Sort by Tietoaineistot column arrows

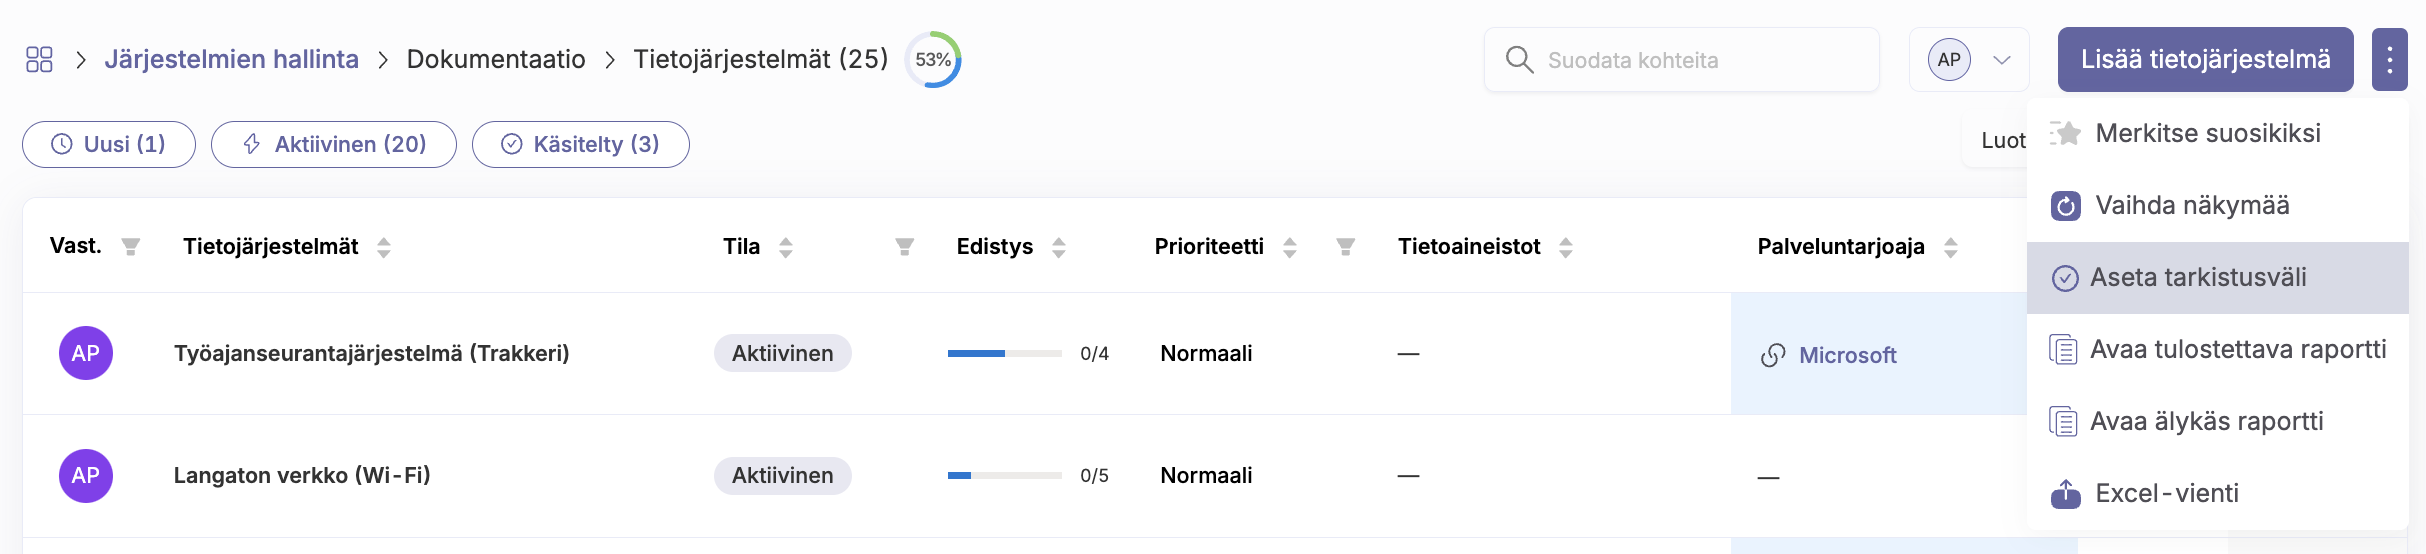coord(1566,247)
